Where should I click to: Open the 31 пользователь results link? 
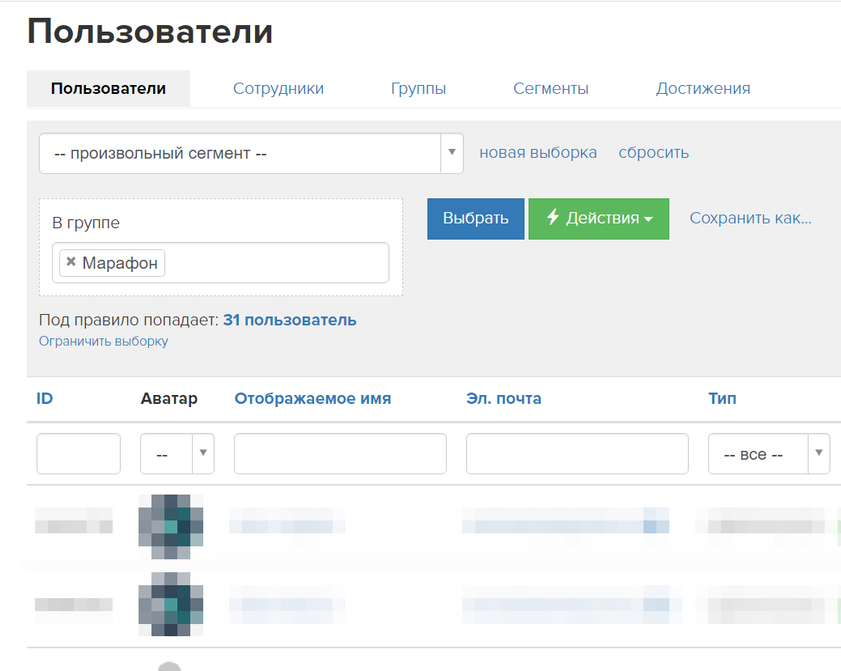[289, 320]
